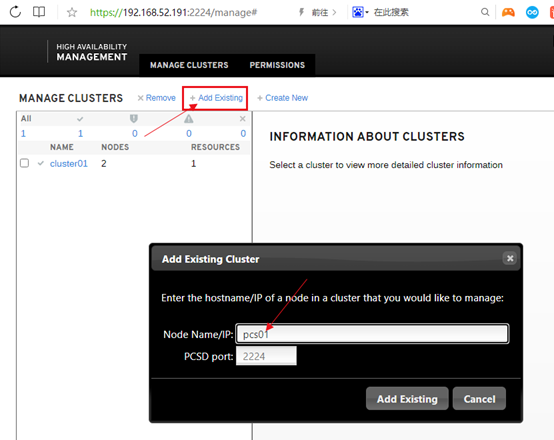
Task: Switch to the Permissions tab
Action: tap(277, 65)
